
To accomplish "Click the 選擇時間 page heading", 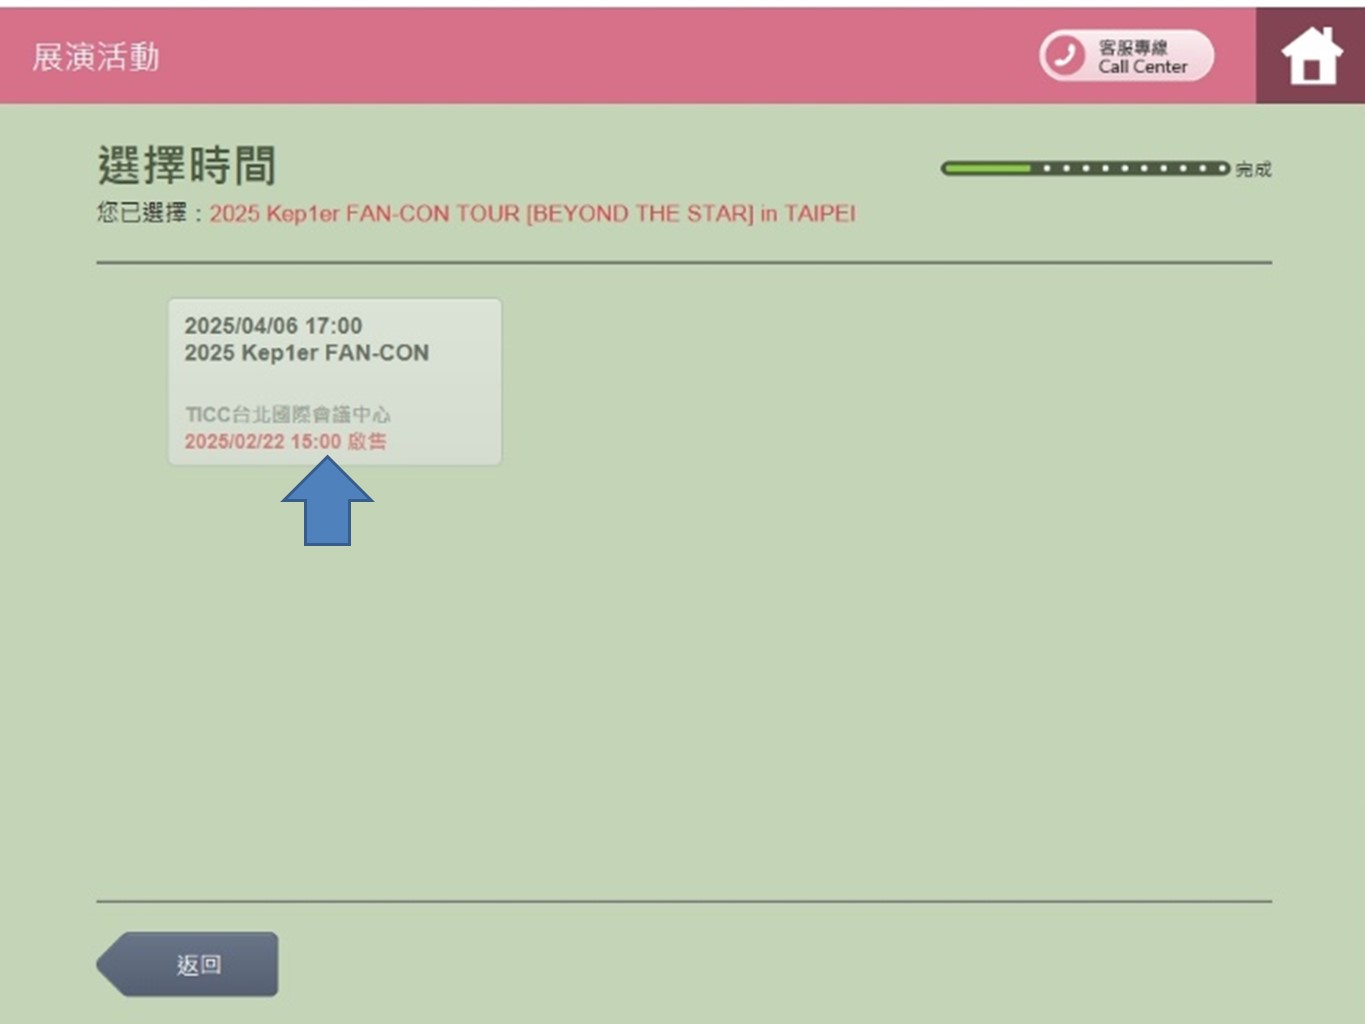I will tap(187, 165).
